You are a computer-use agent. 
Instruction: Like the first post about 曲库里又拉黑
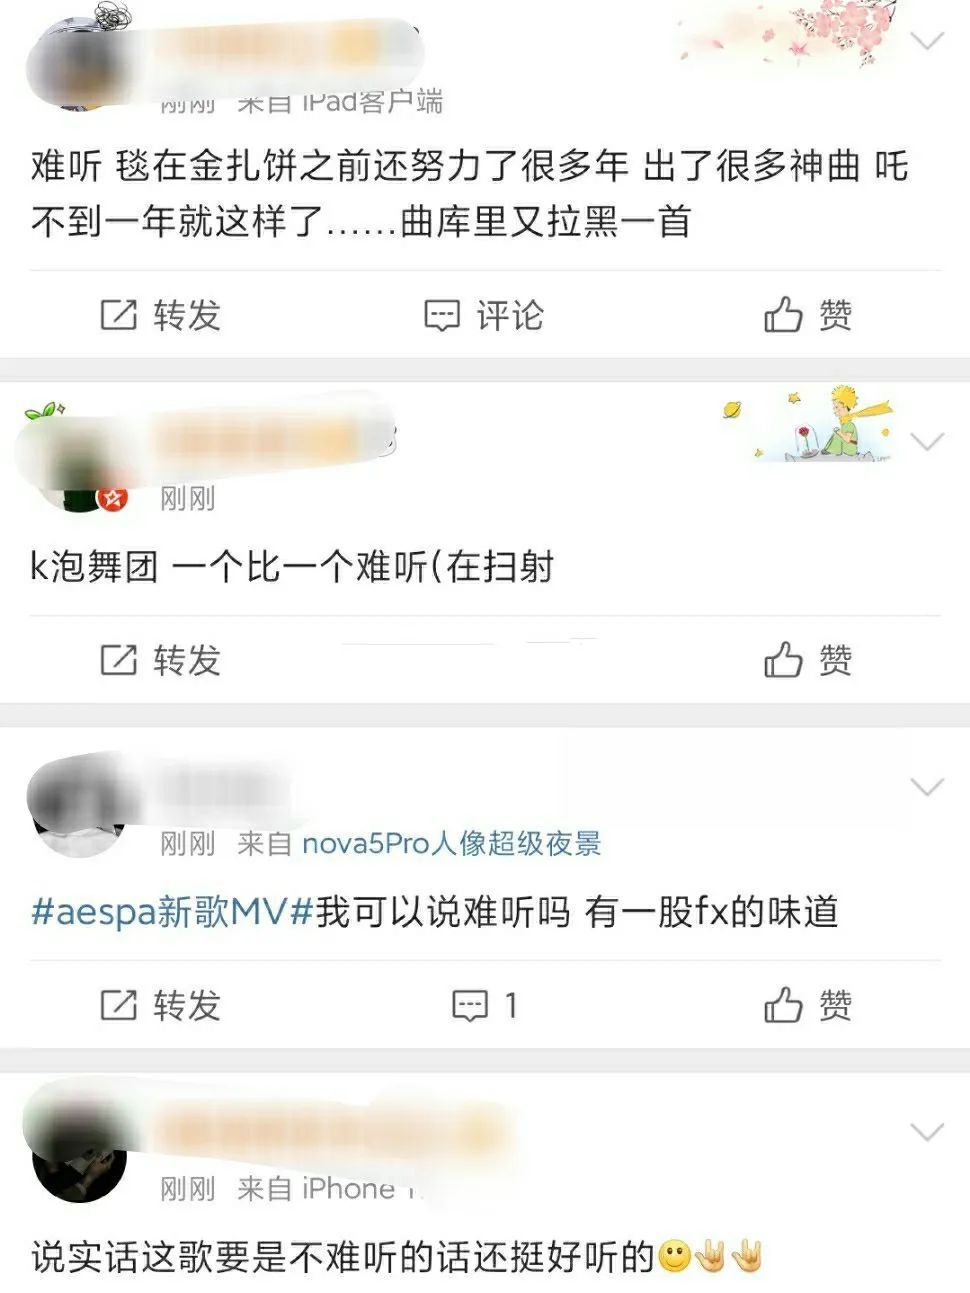pyautogui.click(x=808, y=315)
